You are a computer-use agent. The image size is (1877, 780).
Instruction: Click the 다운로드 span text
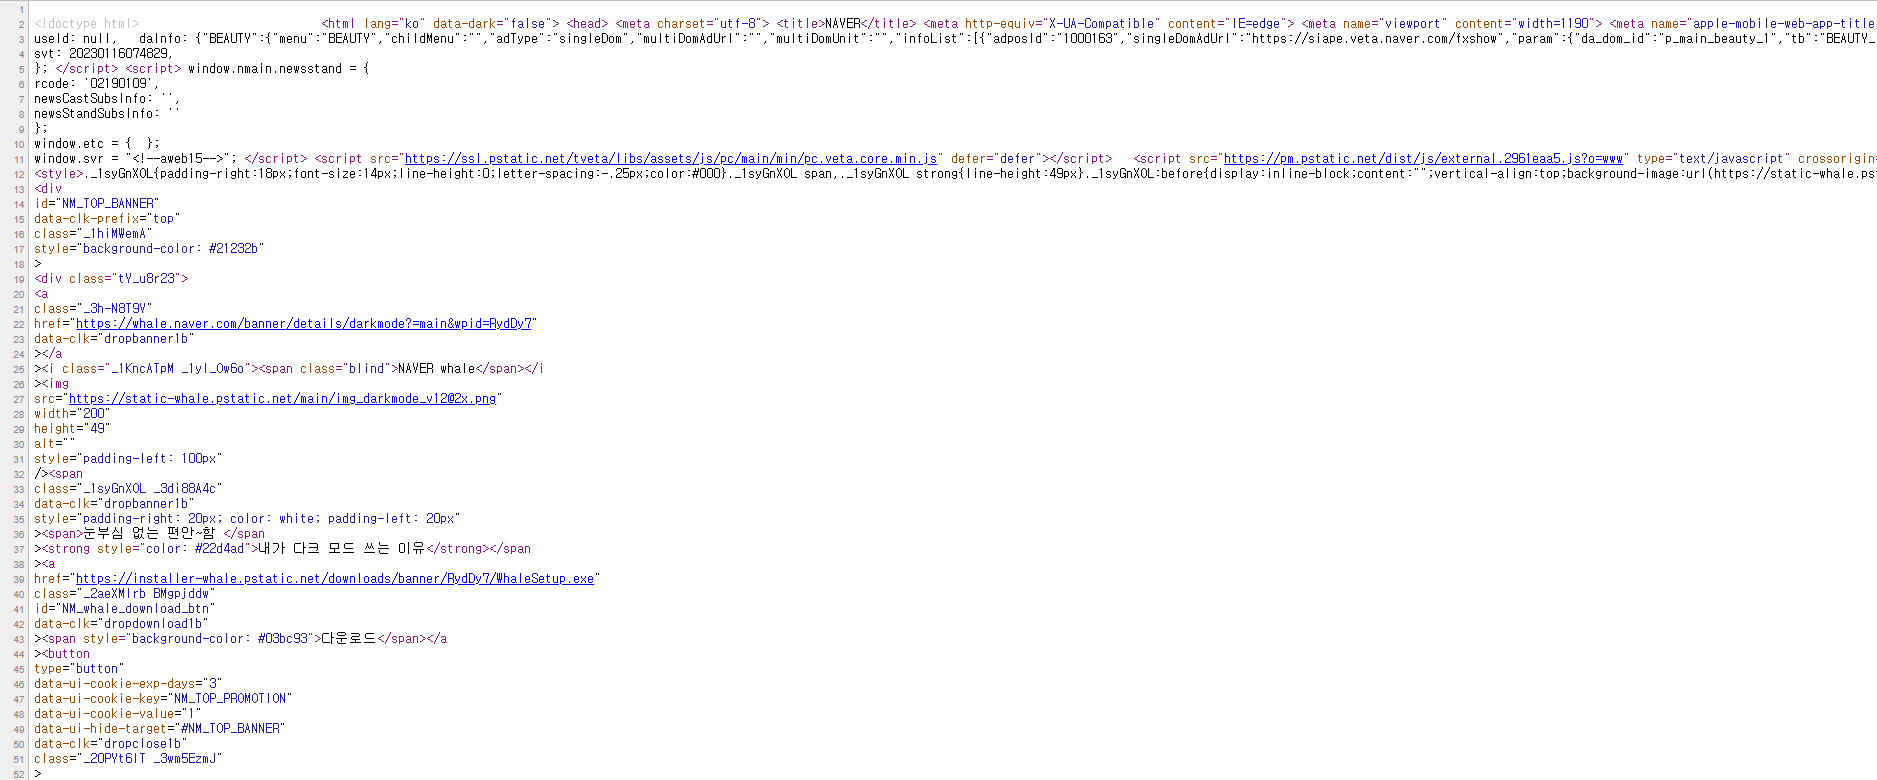[x=348, y=638]
